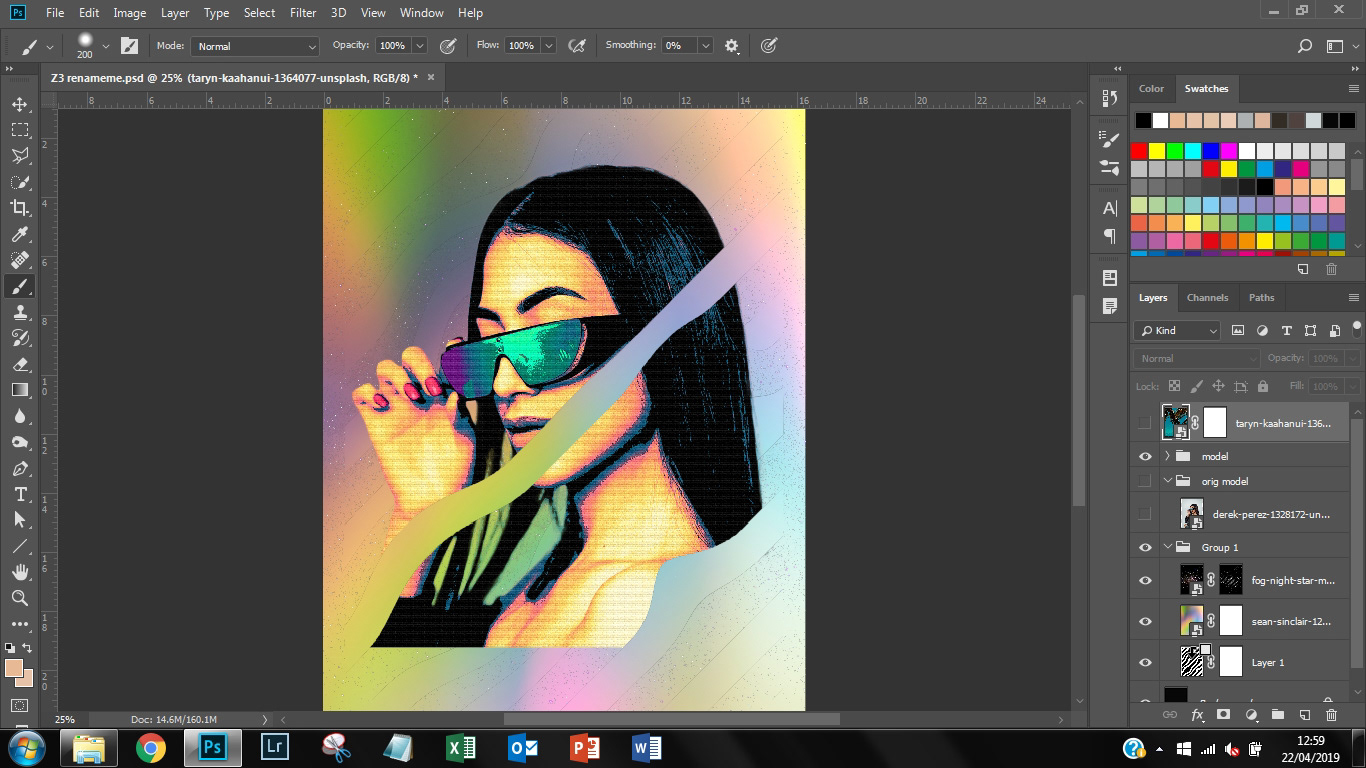The height and width of the screenshot is (768, 1366).
Task: Switch to the Channels tab
Action: point(1207,297)
